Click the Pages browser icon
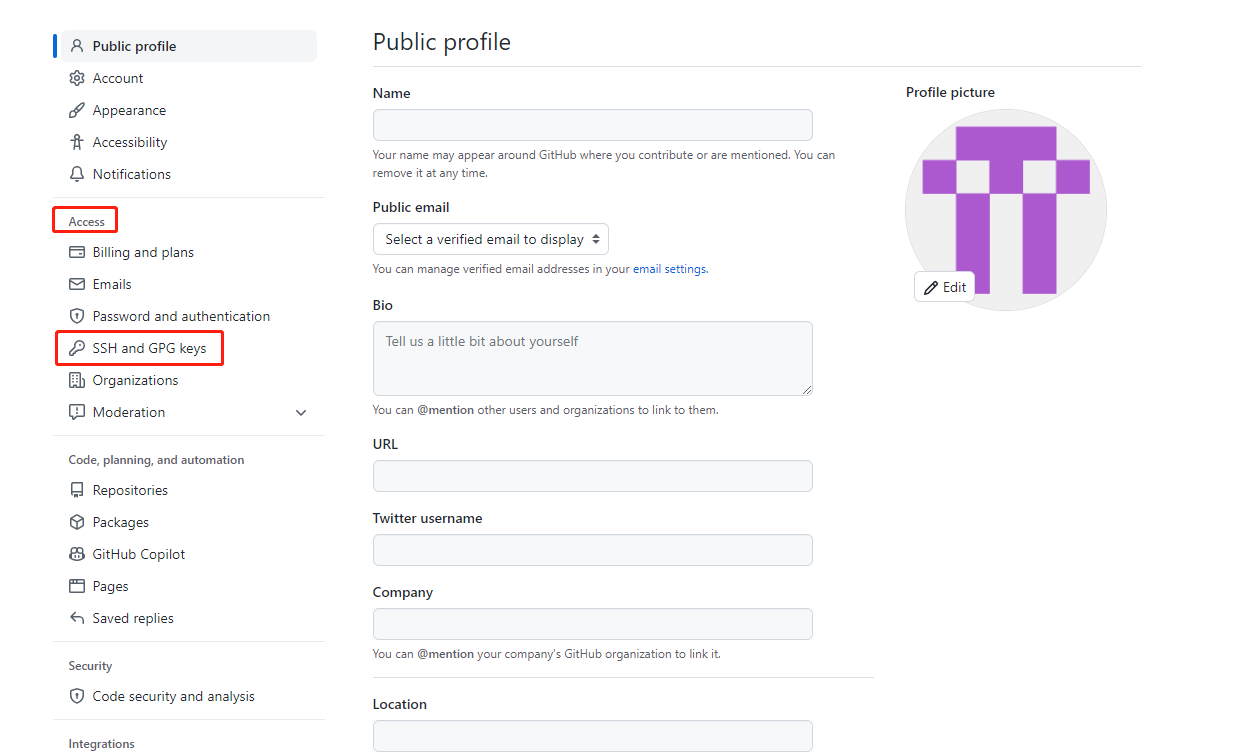Screen dimensions: 1233x753 point(77,586)
